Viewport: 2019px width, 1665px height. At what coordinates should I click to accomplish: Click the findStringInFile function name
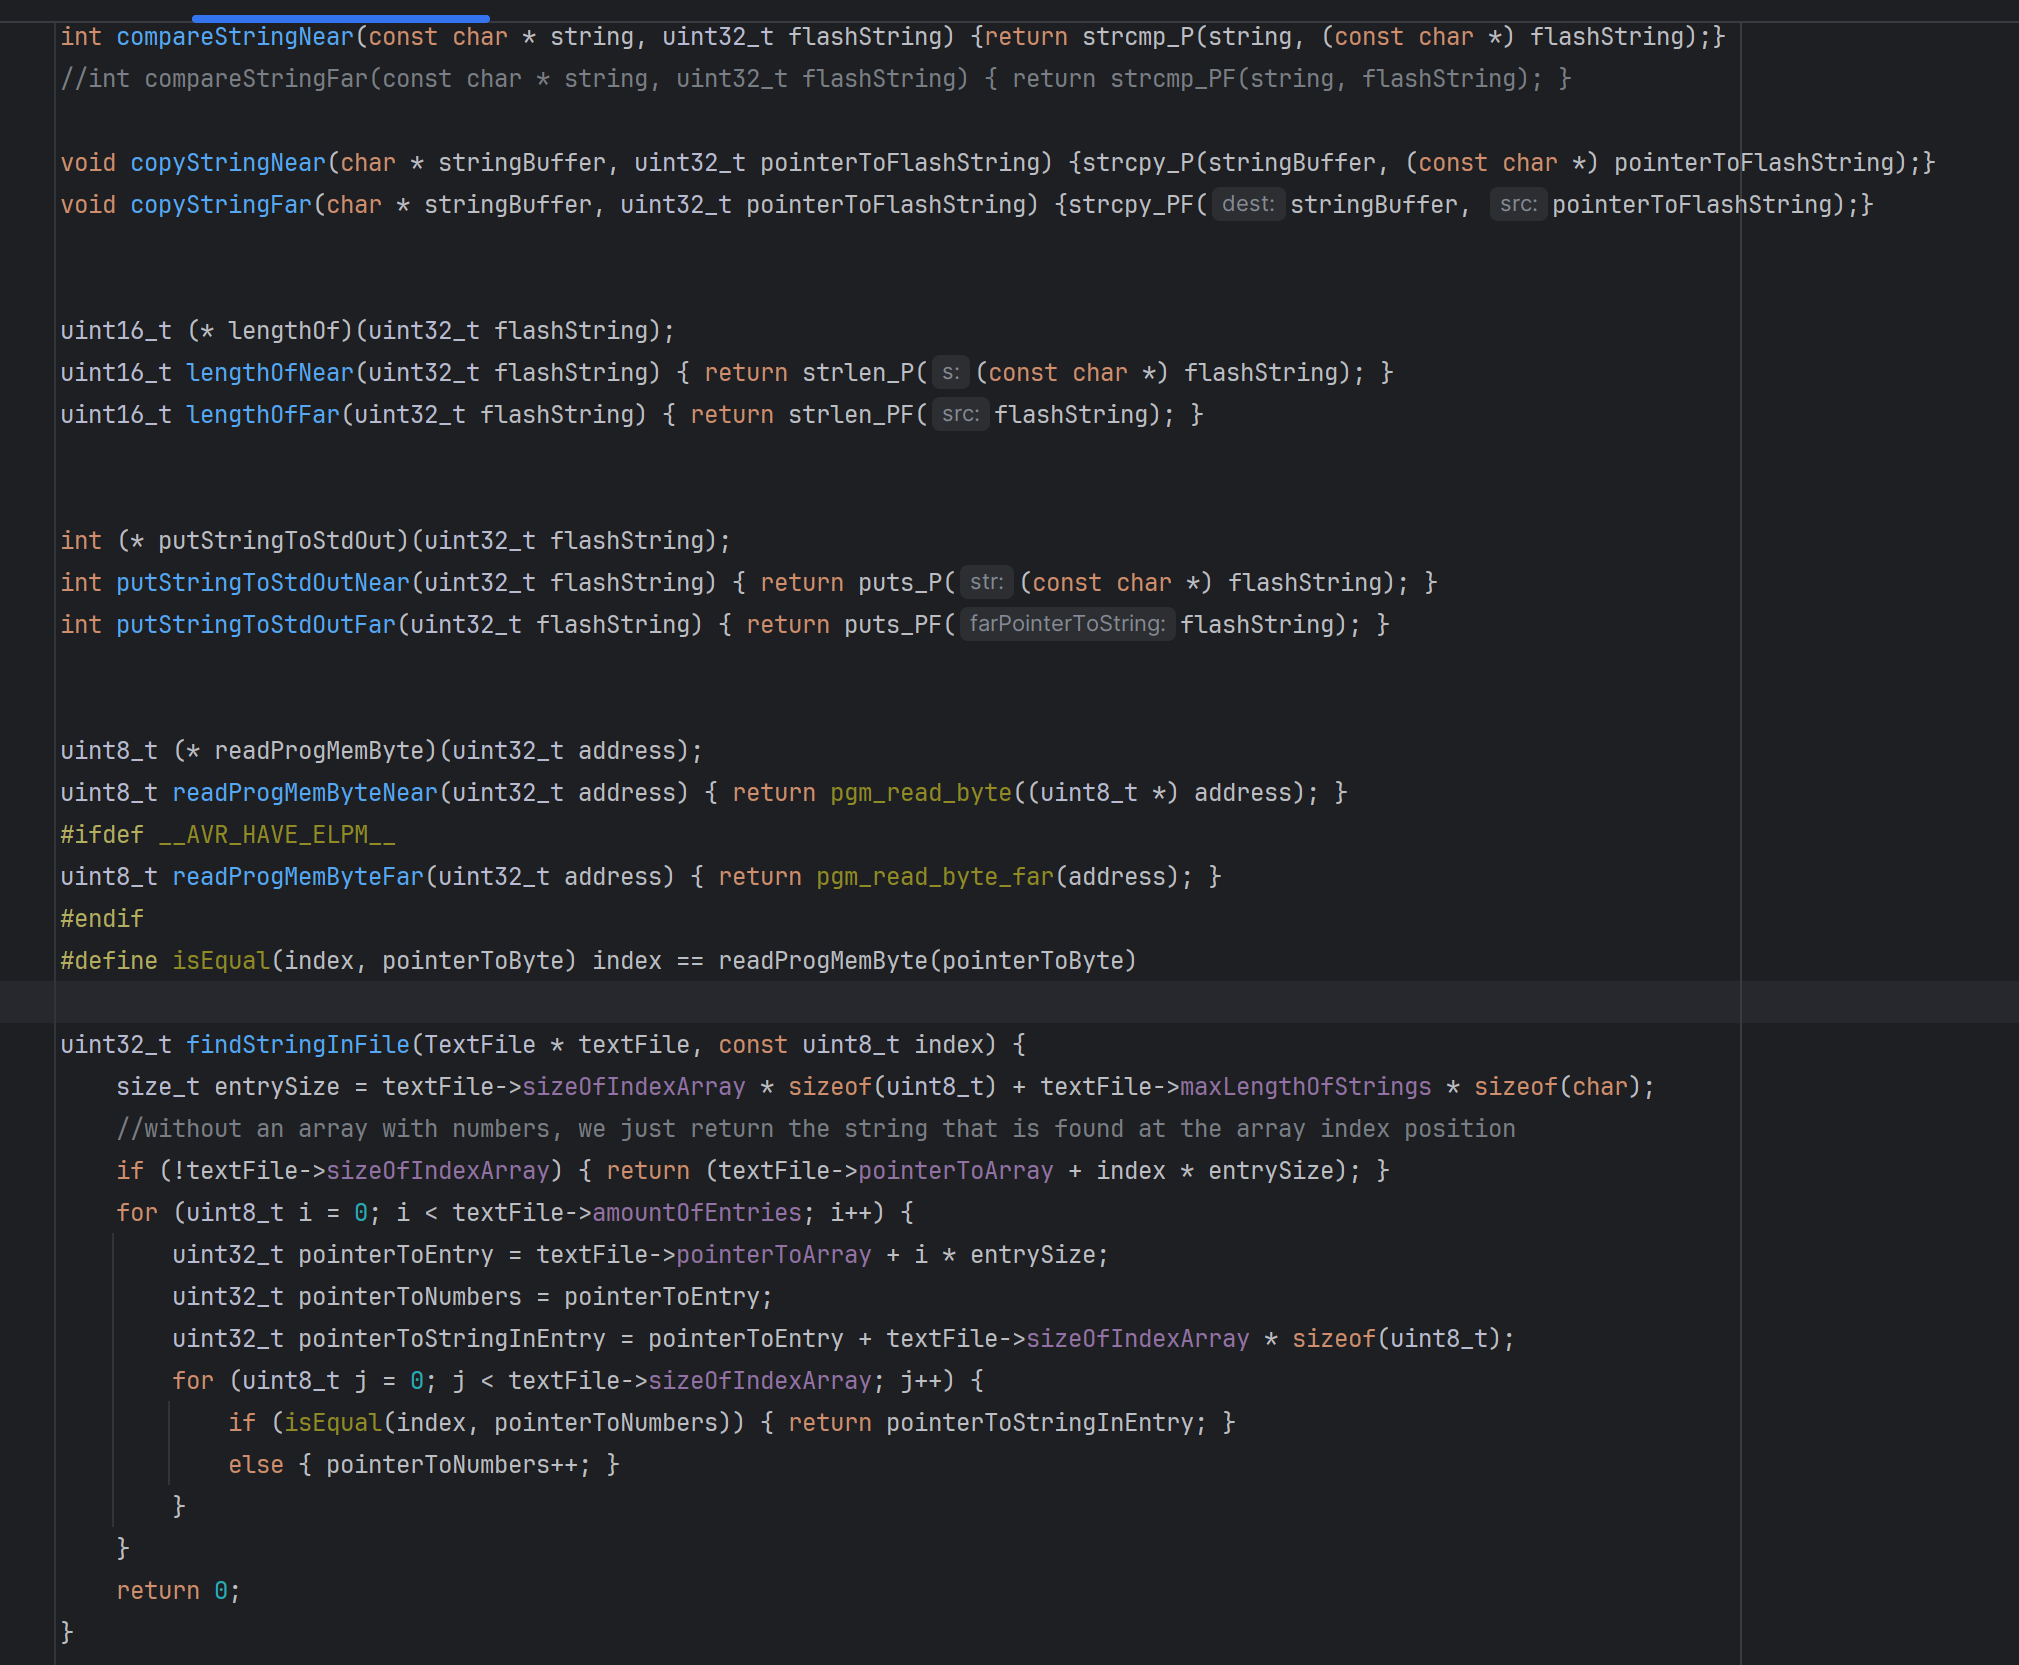point(297,1045)
